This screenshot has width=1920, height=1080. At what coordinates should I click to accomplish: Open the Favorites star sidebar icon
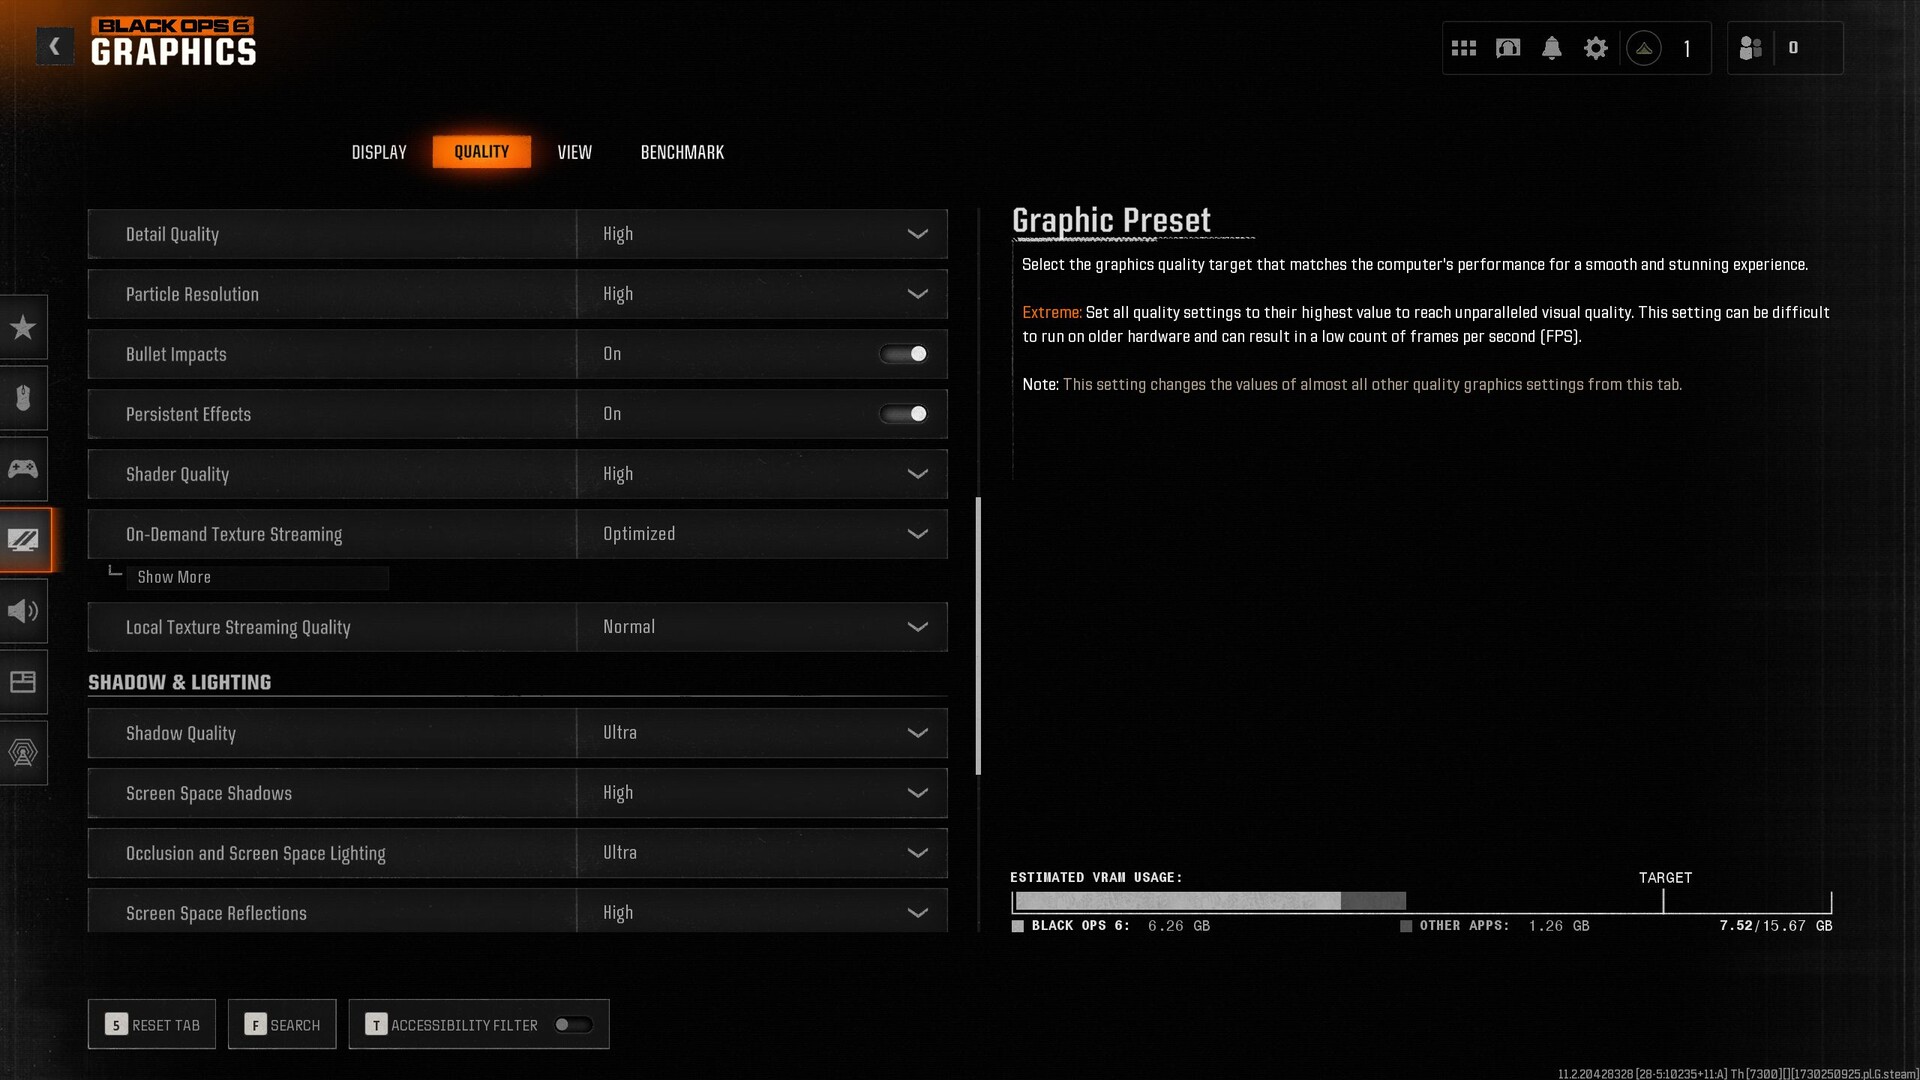tap(23, 327)
